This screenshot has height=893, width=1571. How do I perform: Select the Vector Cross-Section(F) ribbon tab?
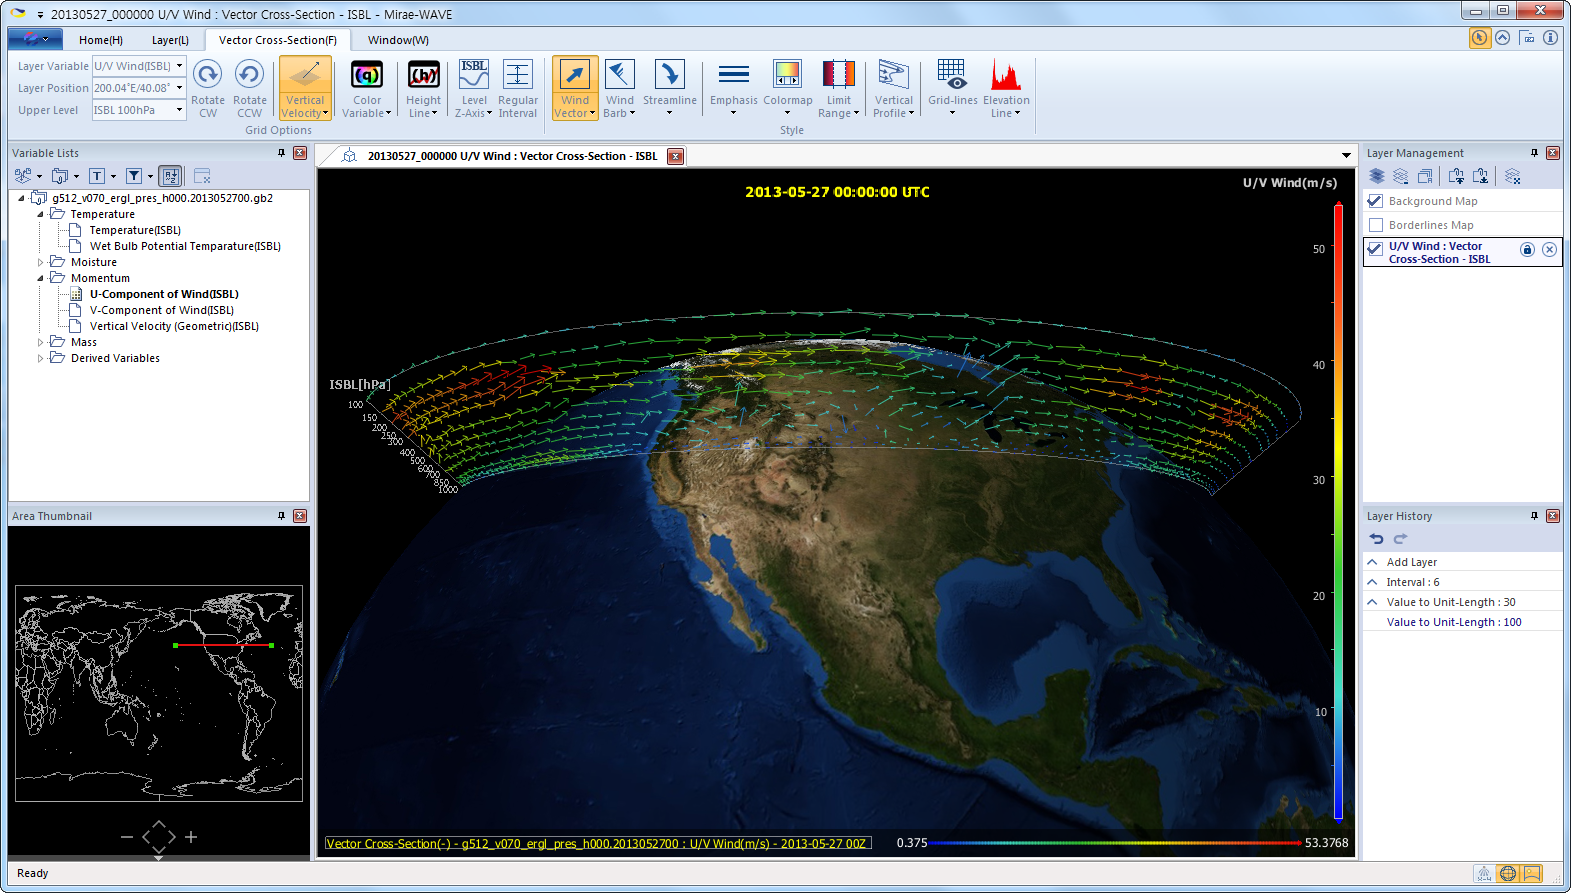click(x=278, y=40)
